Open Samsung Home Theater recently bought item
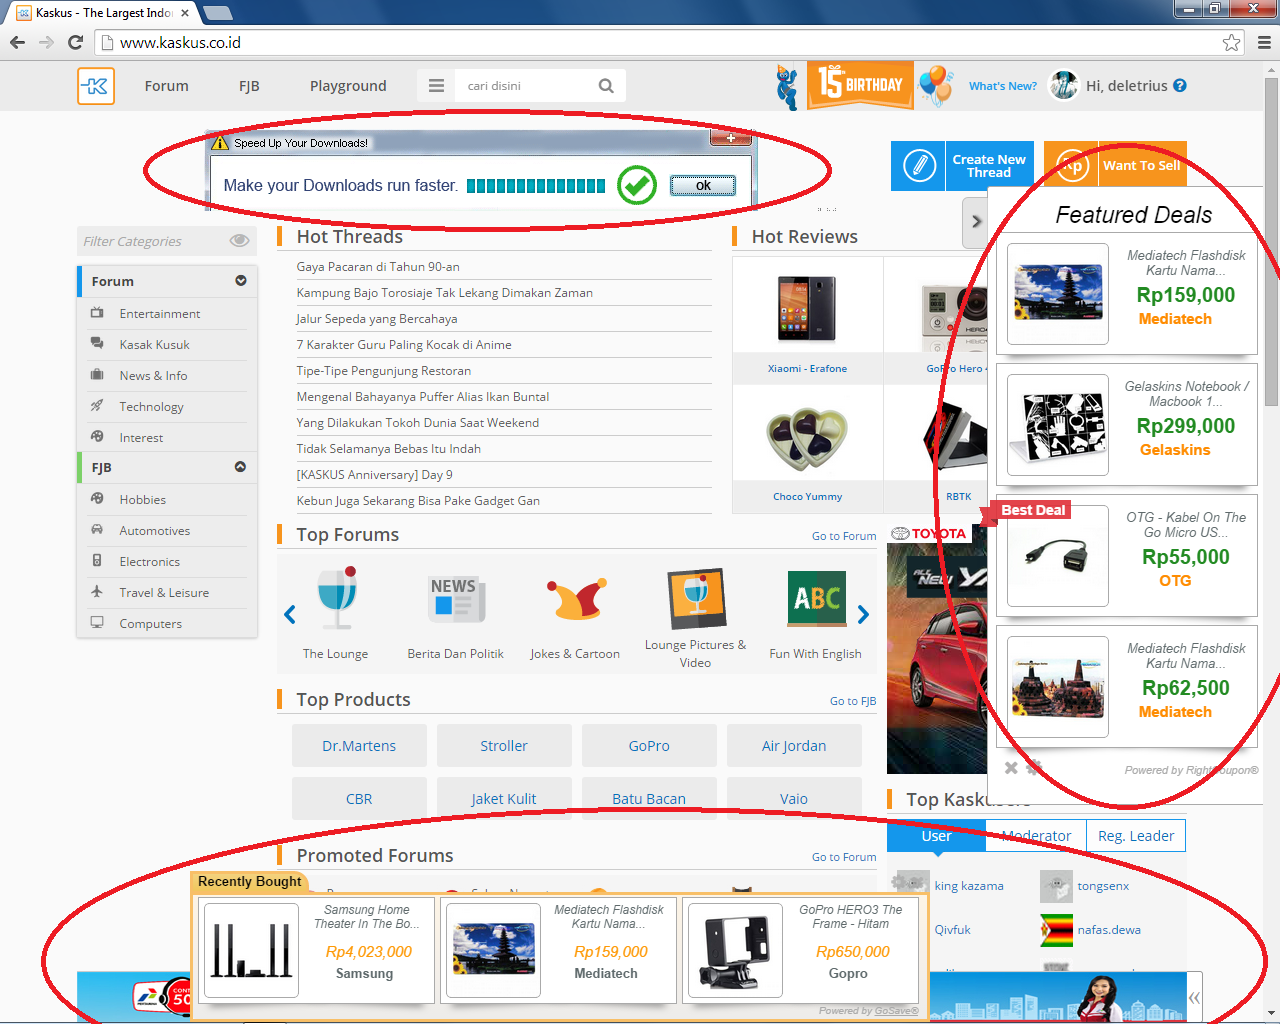Image resolution: width=1280 pixels, height=1024 pixels. [x=317, y=950]
